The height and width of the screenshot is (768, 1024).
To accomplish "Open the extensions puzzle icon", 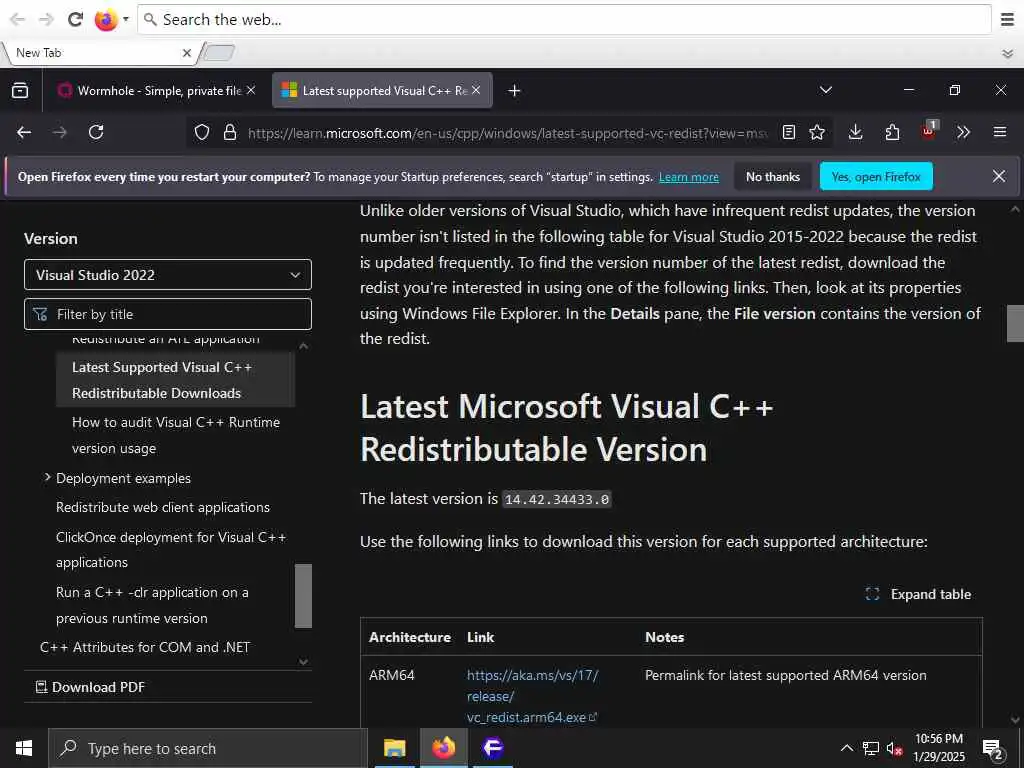I will pos(892,133).
